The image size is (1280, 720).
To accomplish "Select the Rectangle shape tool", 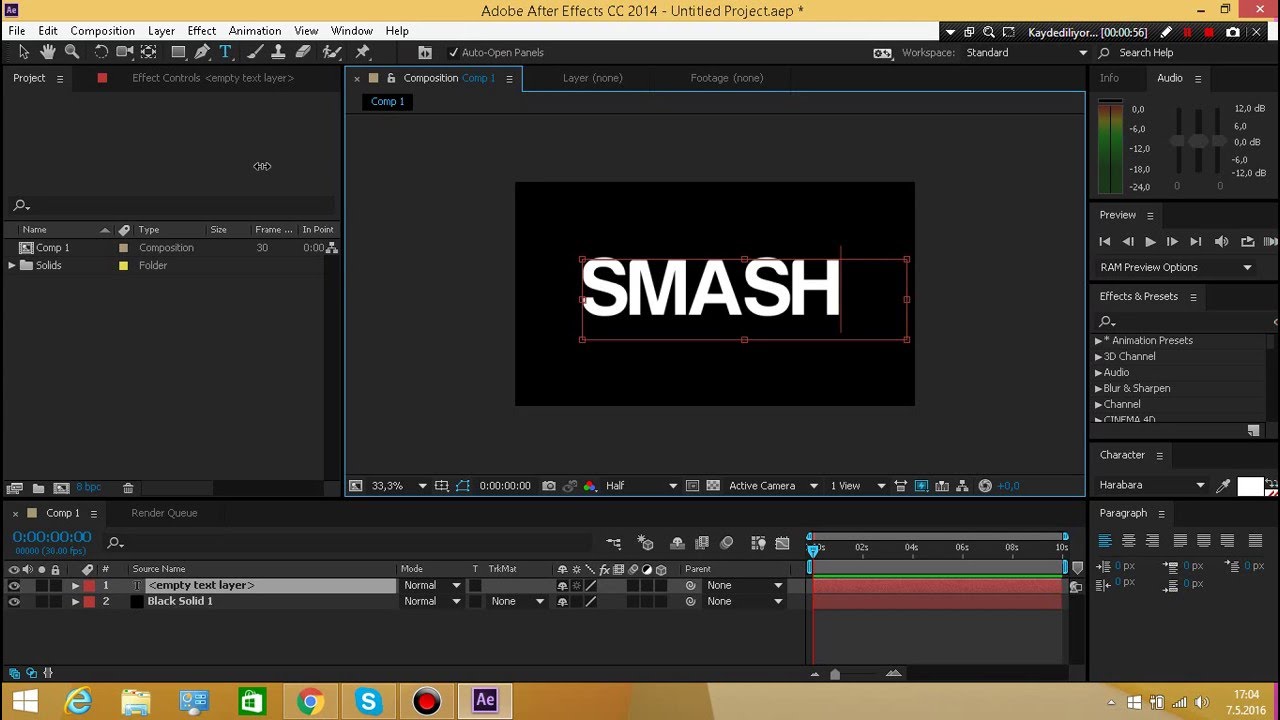I will click(x=178, y=52).
